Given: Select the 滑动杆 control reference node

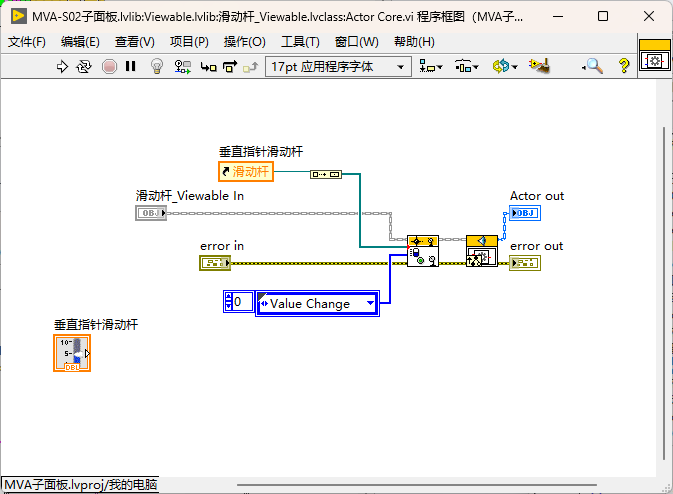Looking at the screenshot, I should tap(246, 172).
